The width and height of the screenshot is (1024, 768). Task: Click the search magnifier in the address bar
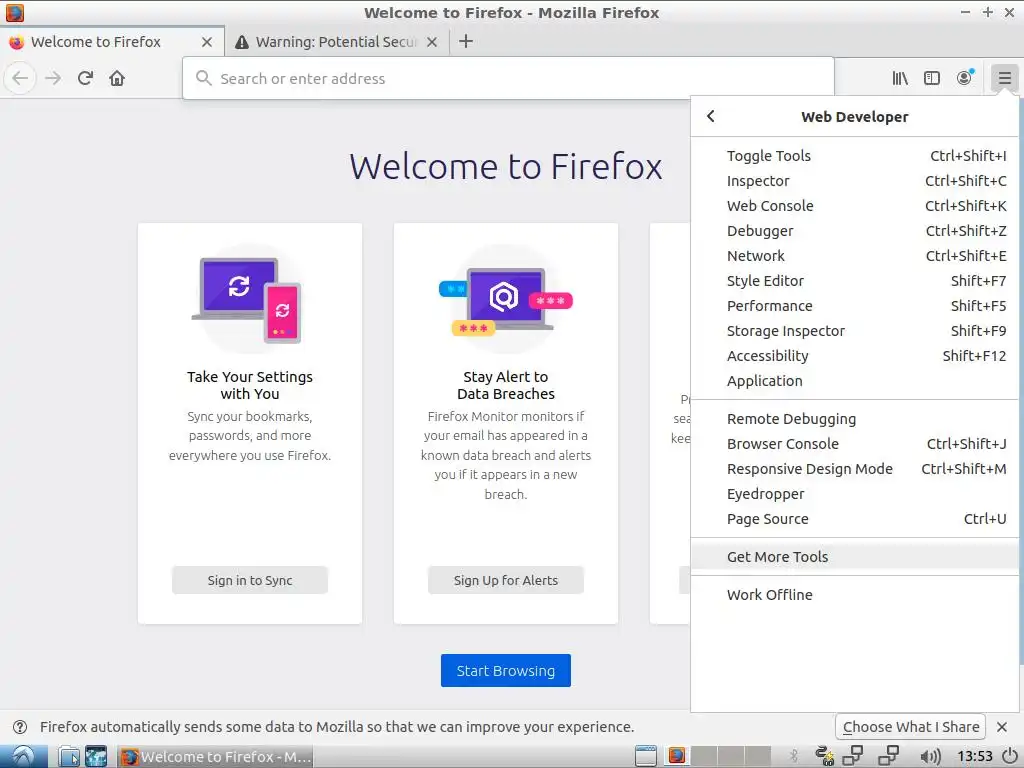coord(204,78)
